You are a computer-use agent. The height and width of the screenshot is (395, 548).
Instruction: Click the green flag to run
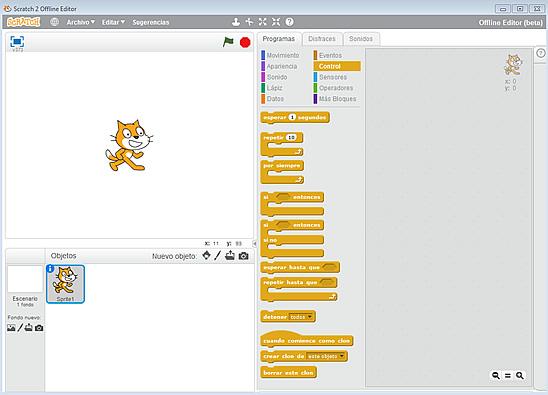point(228,42)
